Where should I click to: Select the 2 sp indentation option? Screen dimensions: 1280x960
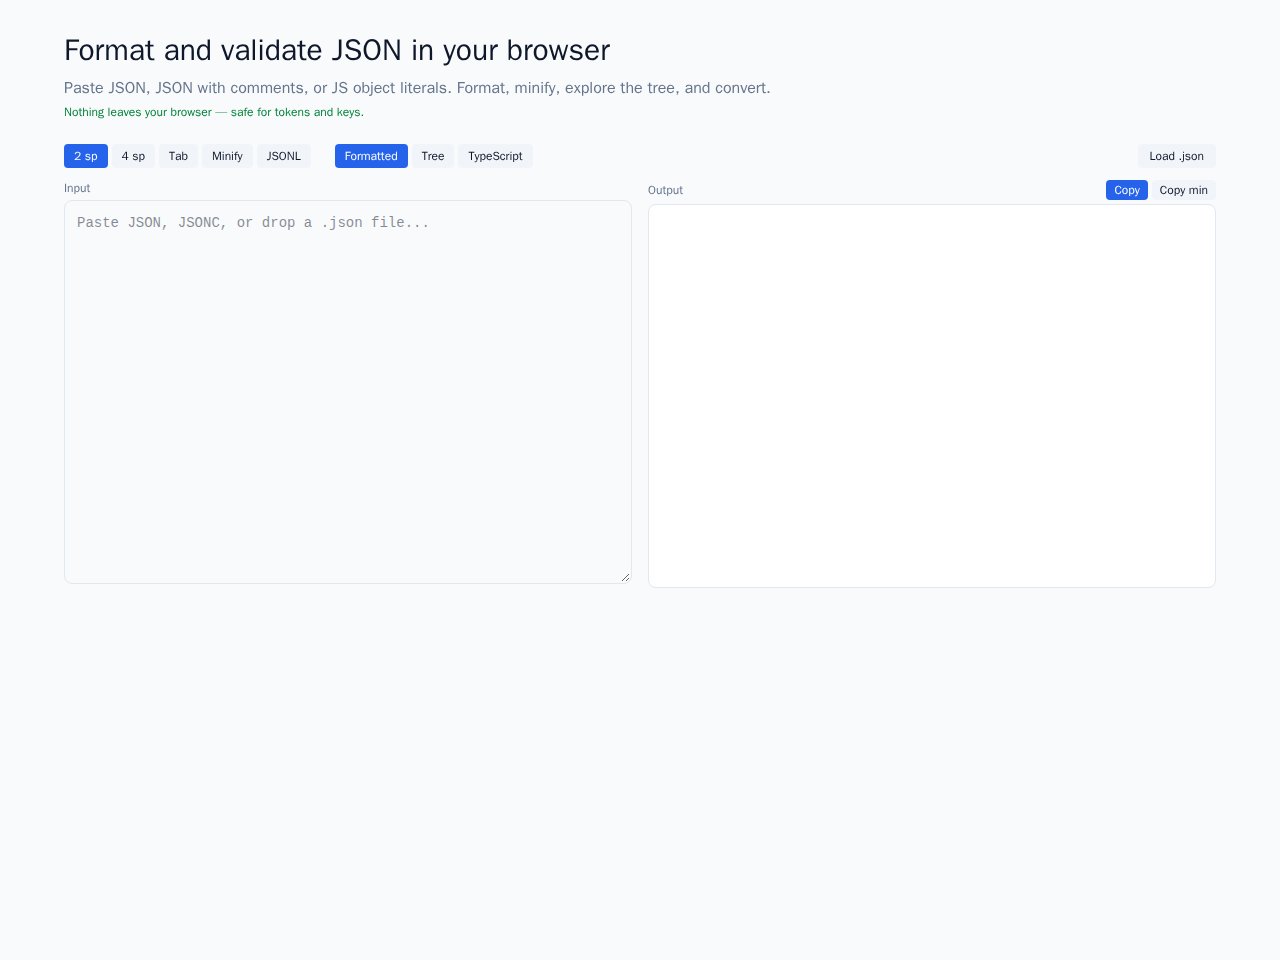86,156
